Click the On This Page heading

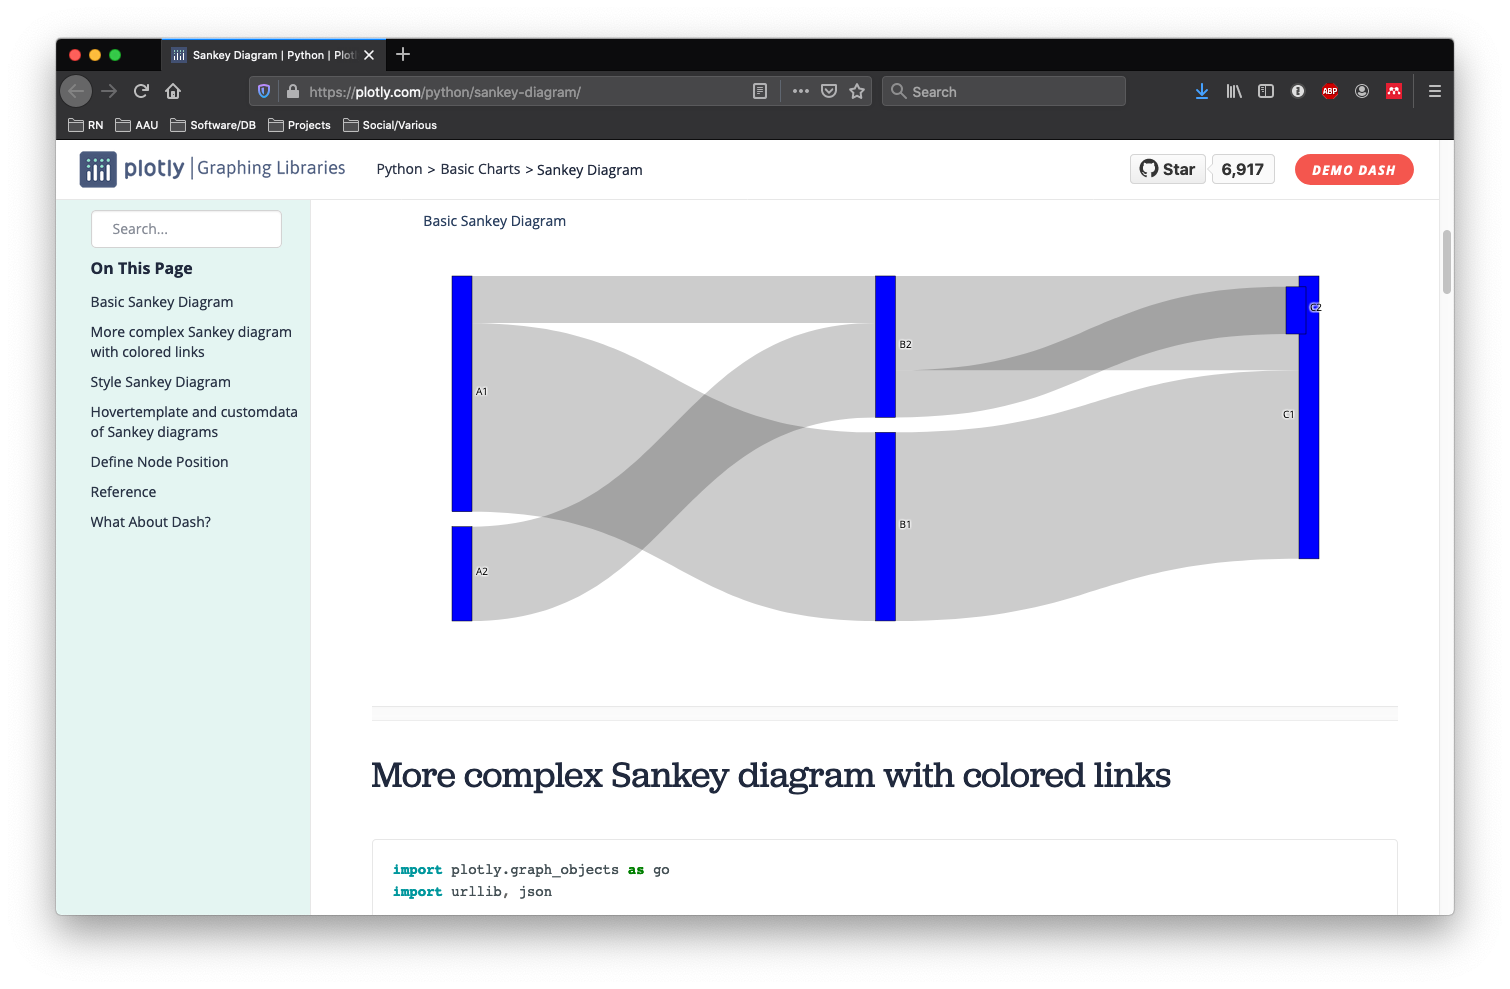click(141, 268)
